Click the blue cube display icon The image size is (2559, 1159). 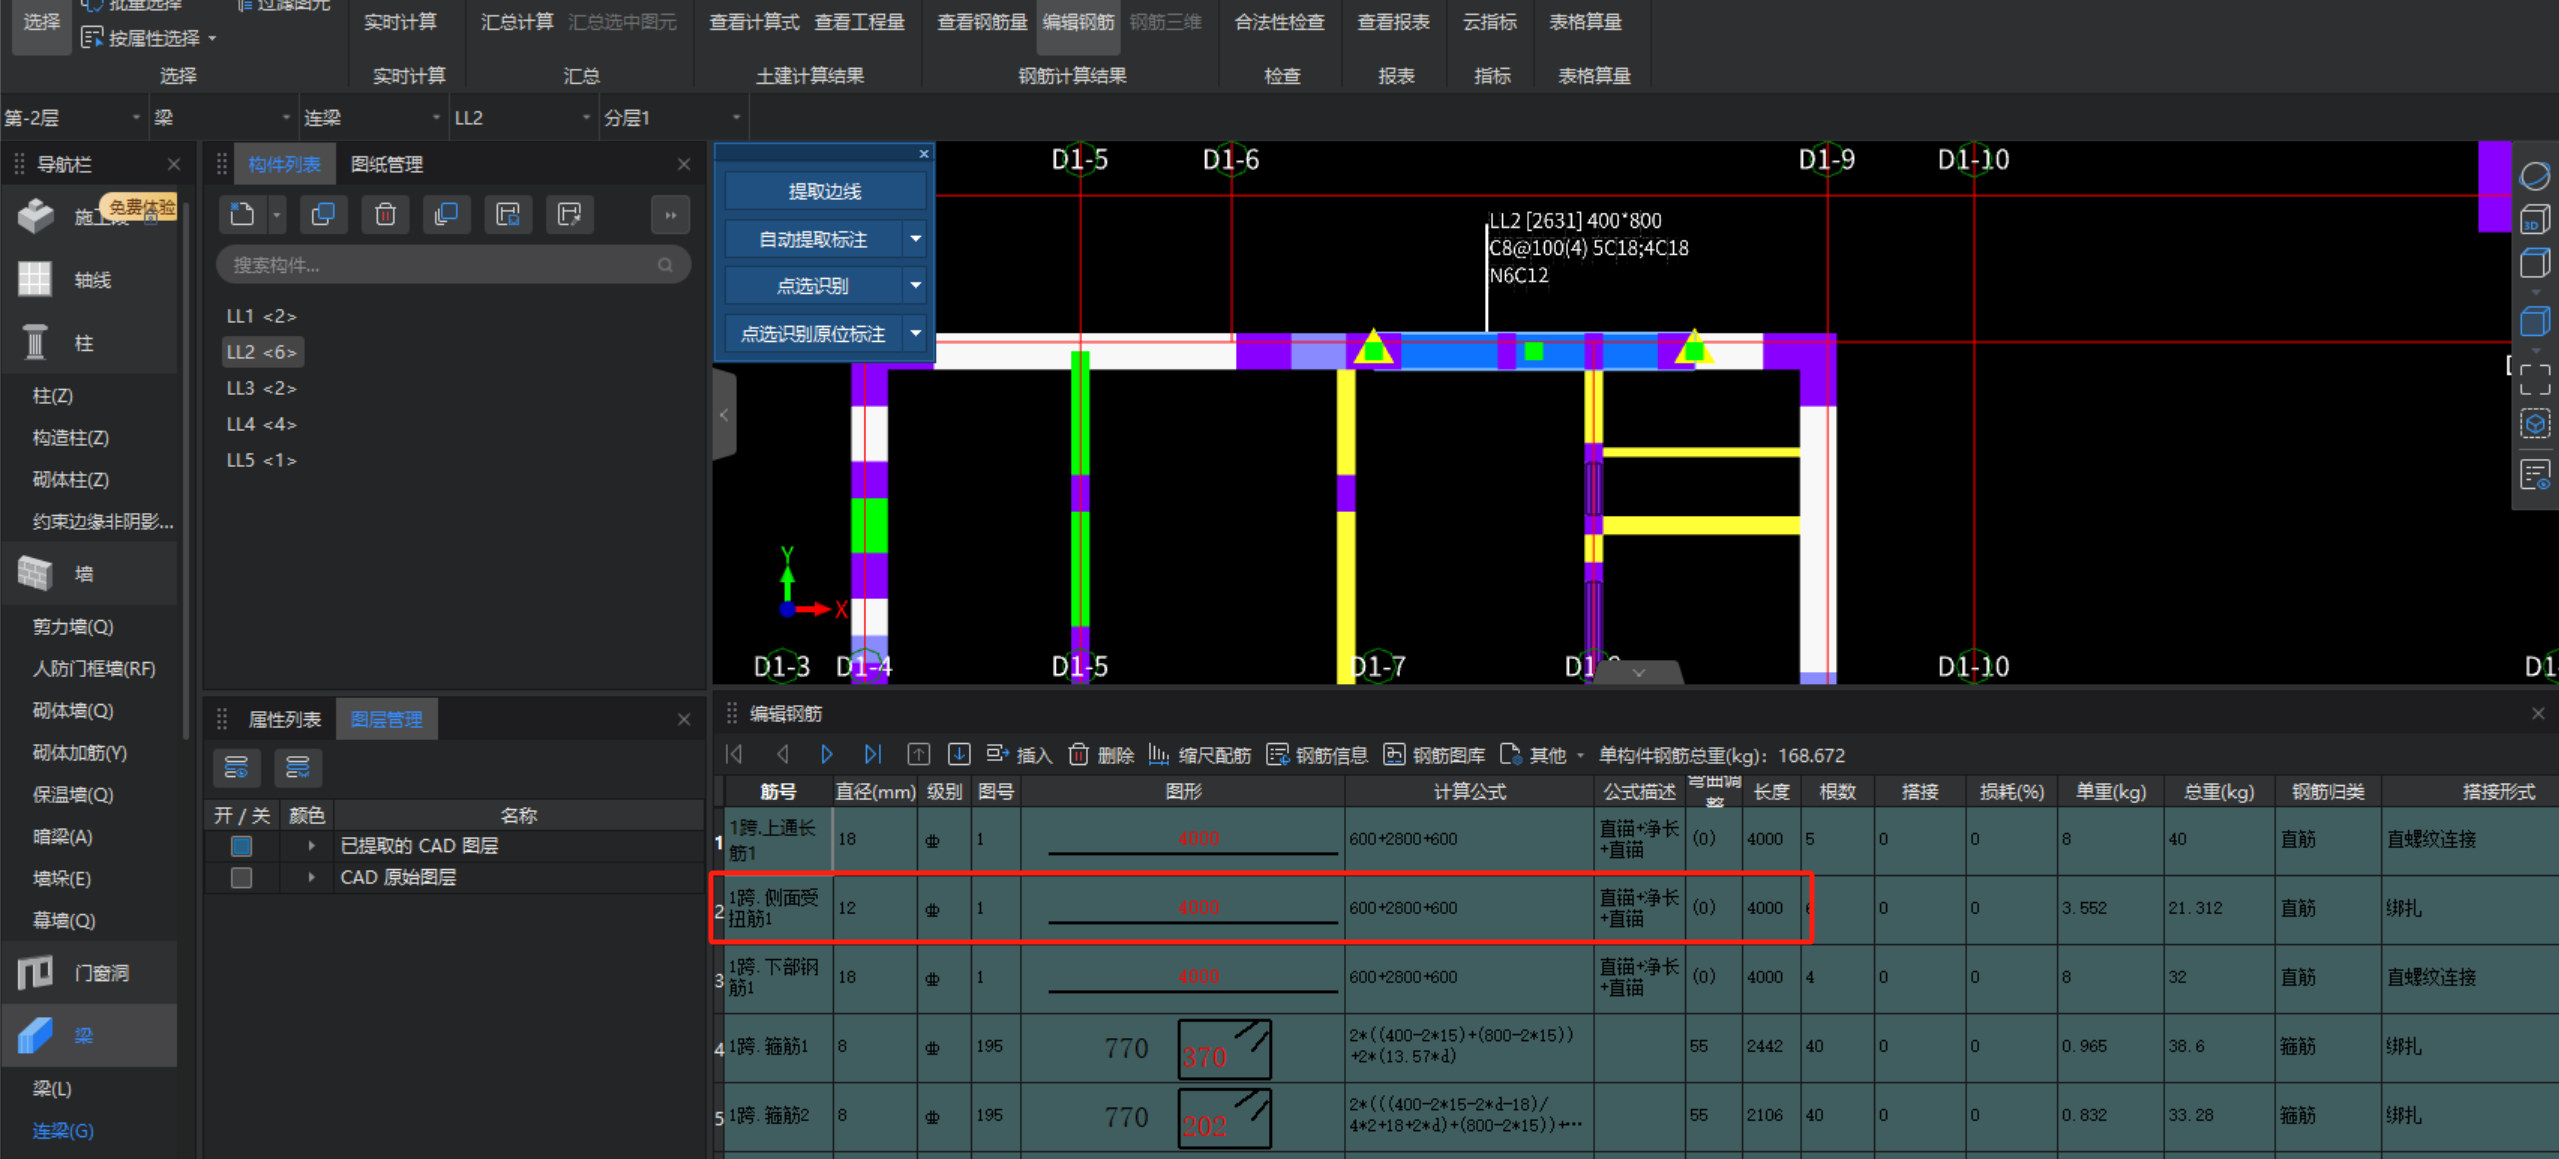point(2534,322)
